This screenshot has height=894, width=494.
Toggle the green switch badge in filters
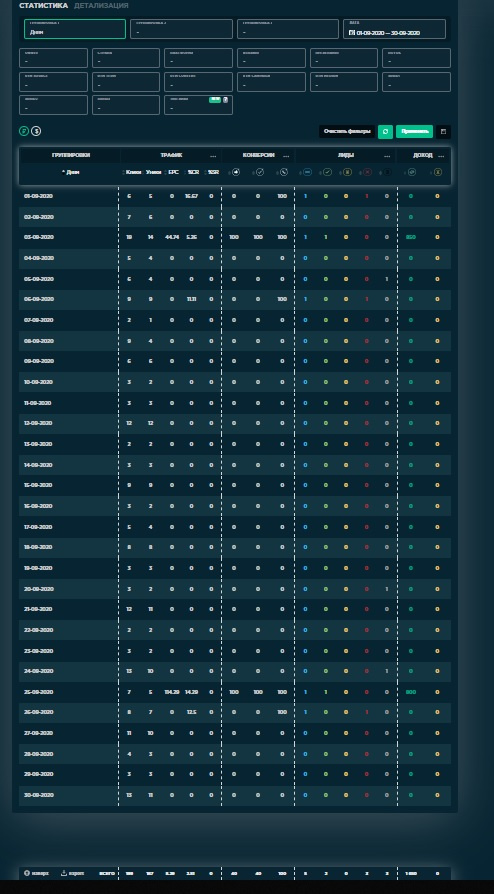(214, 99)
